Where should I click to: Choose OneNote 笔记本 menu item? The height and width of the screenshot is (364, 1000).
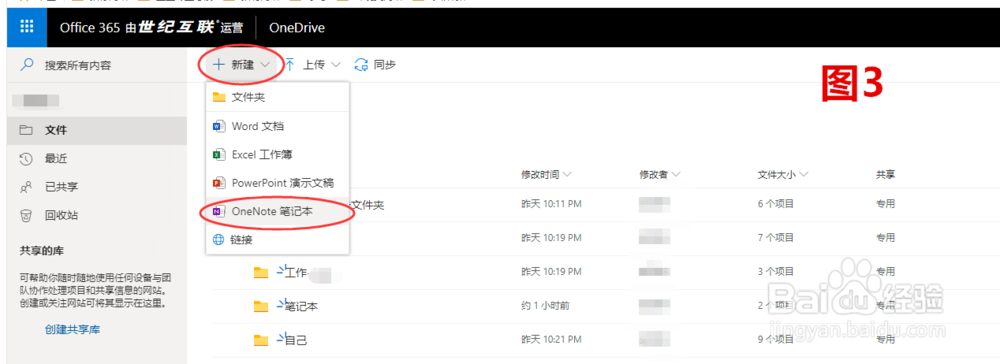[277, 212]
